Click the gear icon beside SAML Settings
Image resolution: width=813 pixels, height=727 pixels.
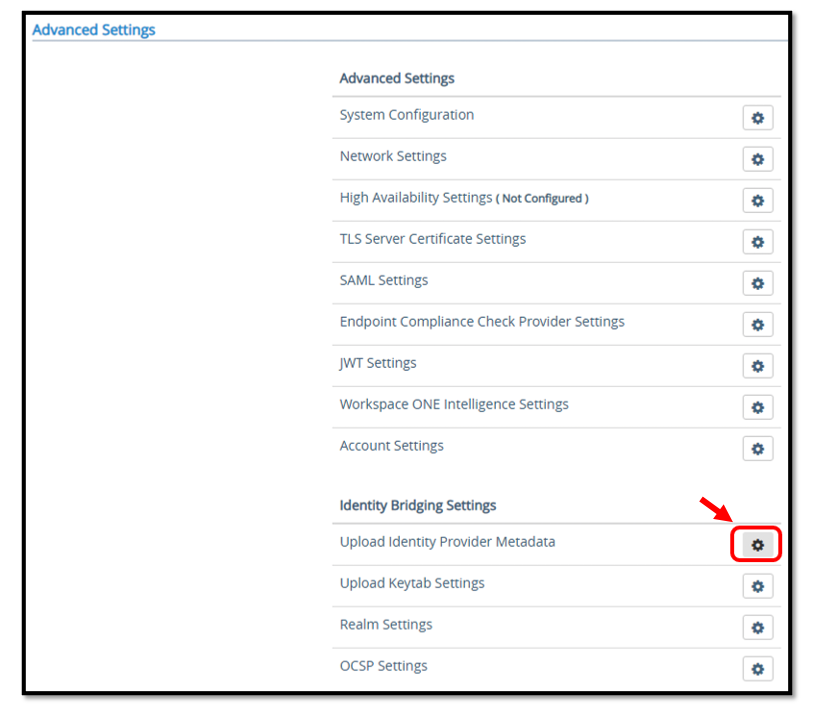click(x=757, y=283)
